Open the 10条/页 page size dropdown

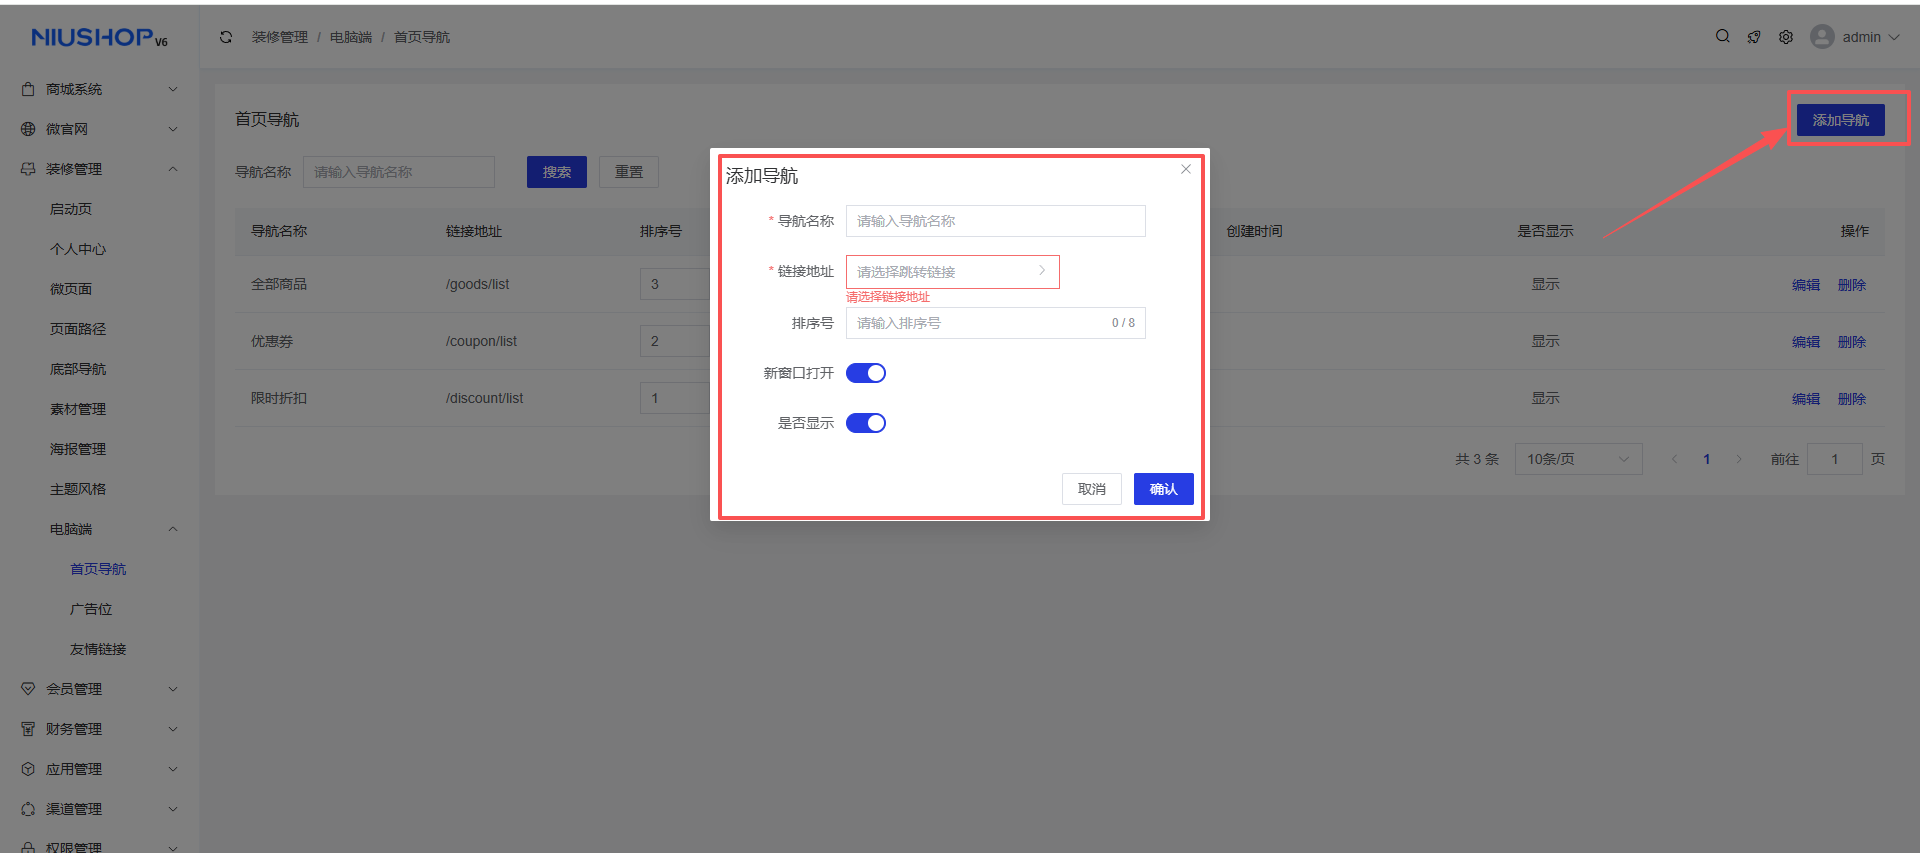1578,459
